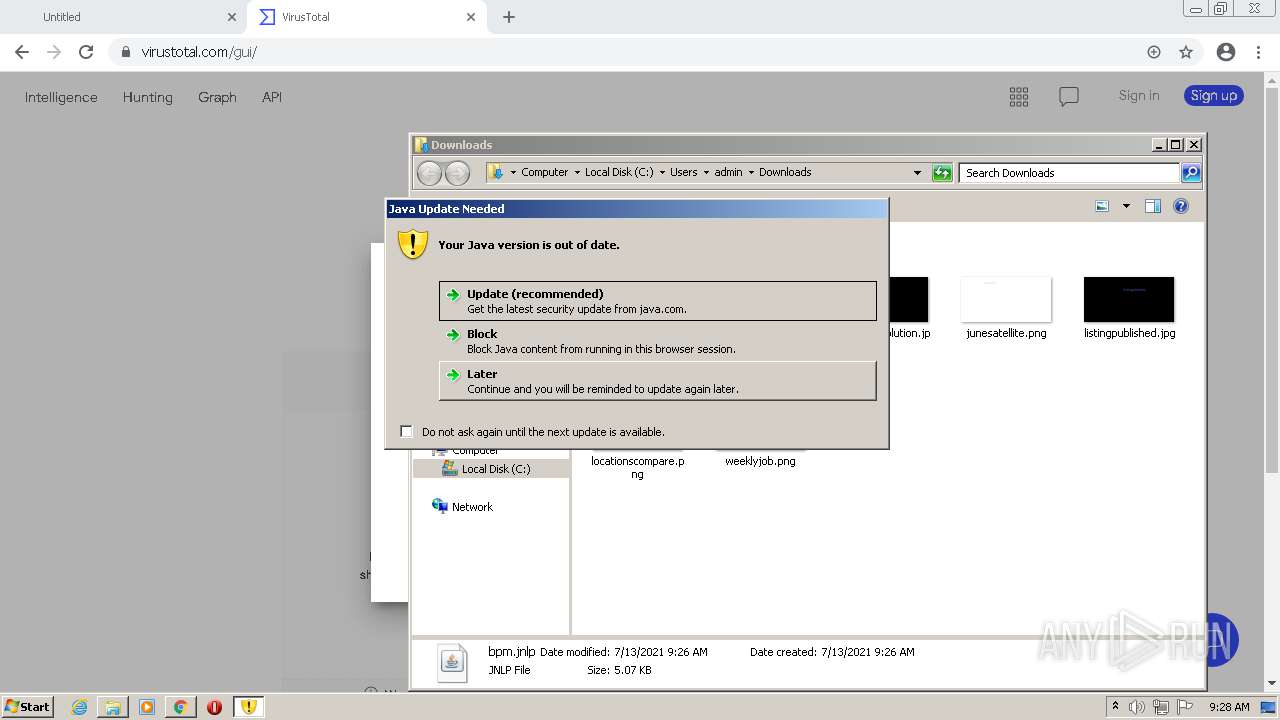Viewport: 1280px width, 720px height.
Task: Click Downloads breadcrumb segment
Action: (x=785, y=172)
